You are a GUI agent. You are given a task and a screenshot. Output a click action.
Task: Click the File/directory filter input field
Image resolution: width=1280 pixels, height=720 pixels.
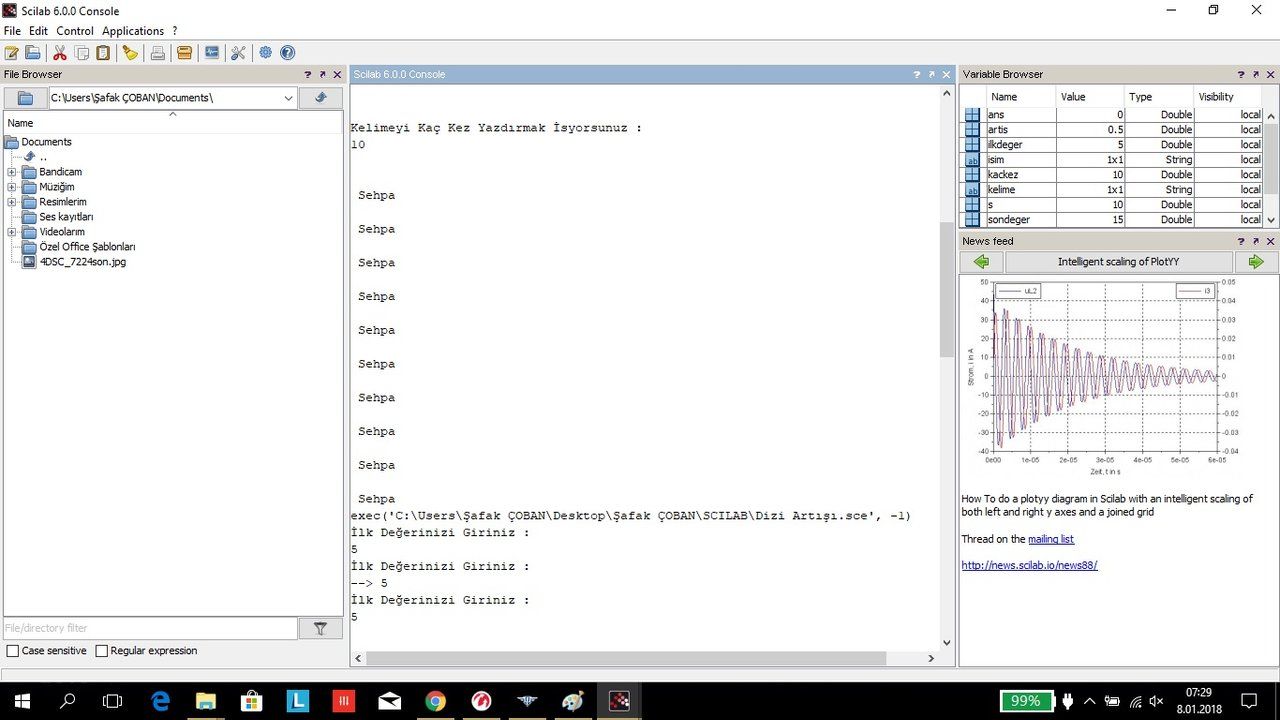point(151,629)
